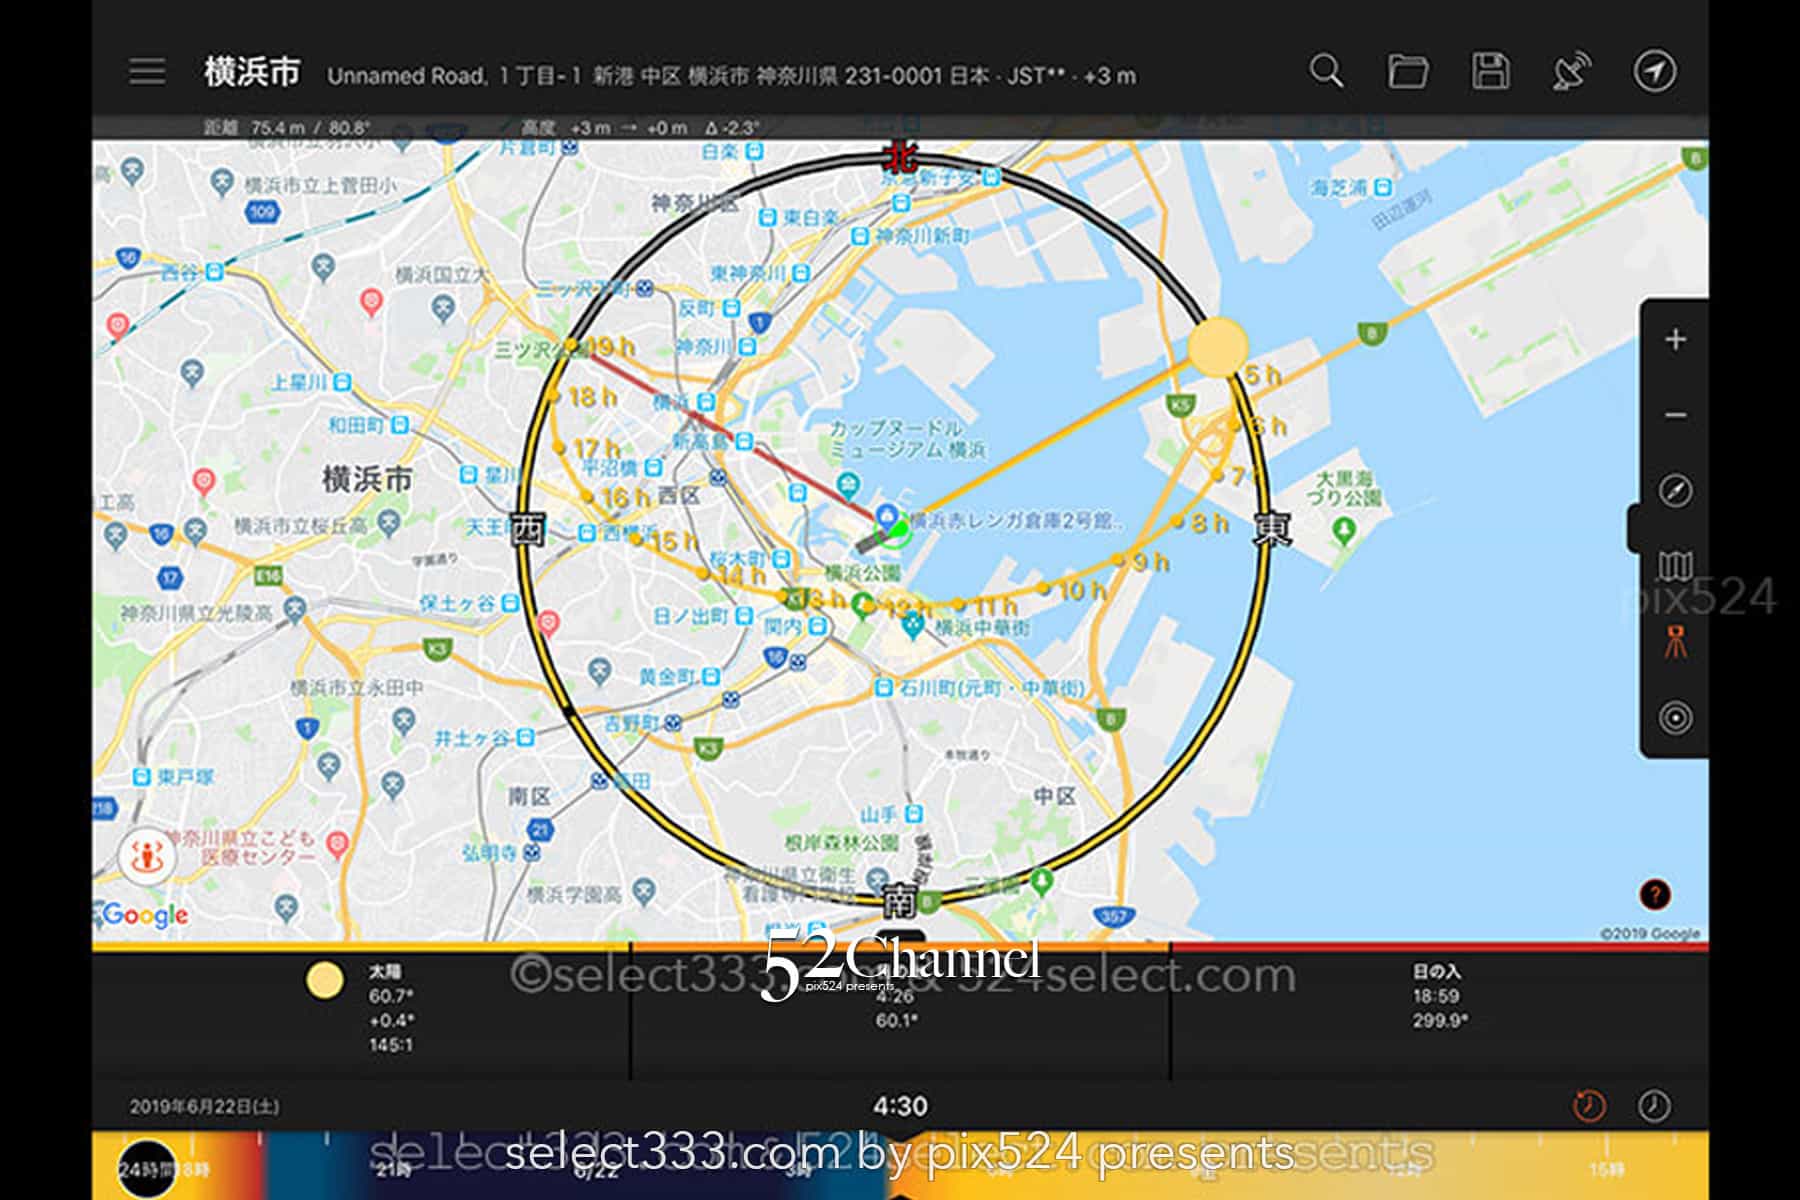Open the location search tool
This screenshot has width=1800, height=1200.
[x=1325, y=72]
